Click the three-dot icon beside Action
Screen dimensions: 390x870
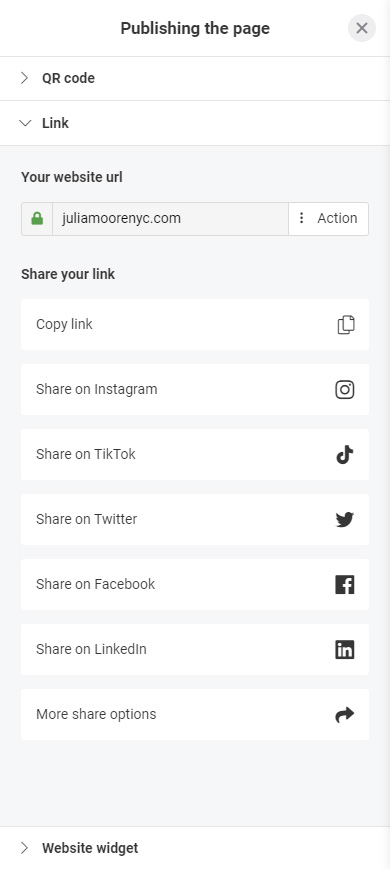pyautogui.click(x=301, y=218)
